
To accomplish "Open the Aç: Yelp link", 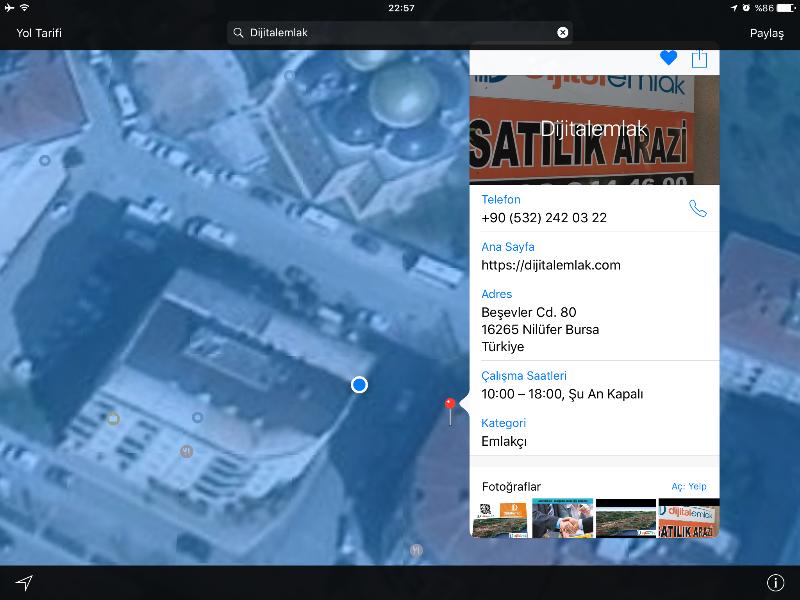I will [x=690, y=487].
